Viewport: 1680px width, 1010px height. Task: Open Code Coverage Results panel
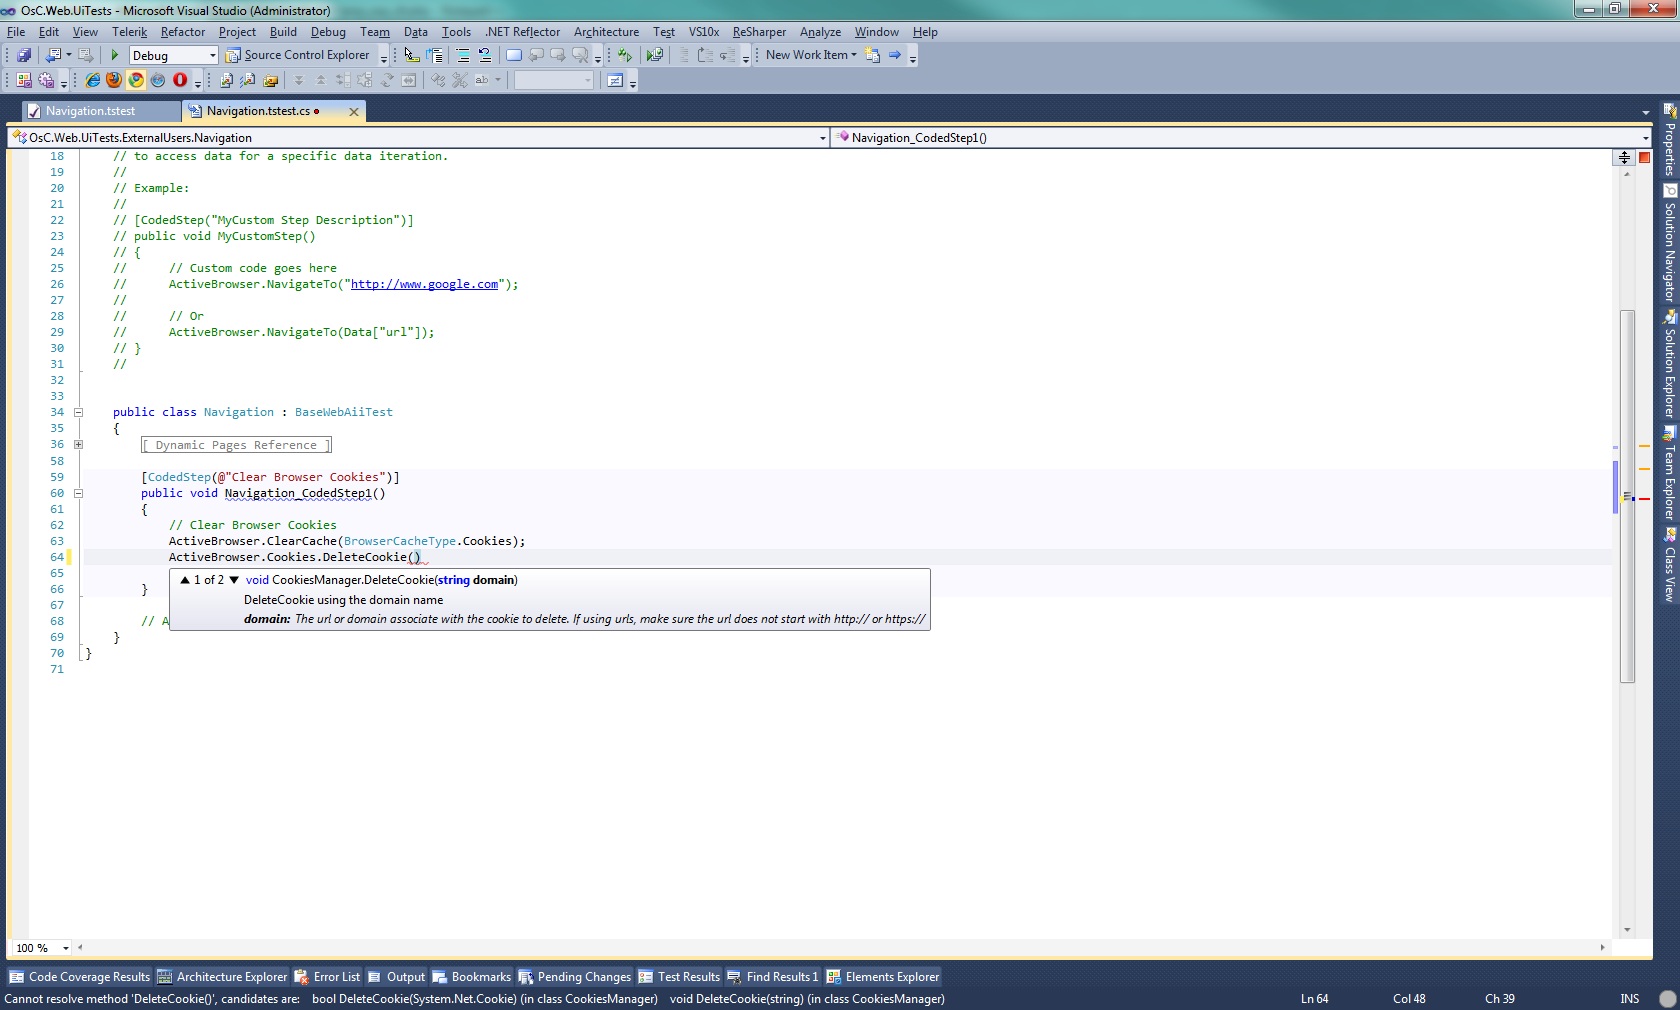80,977
